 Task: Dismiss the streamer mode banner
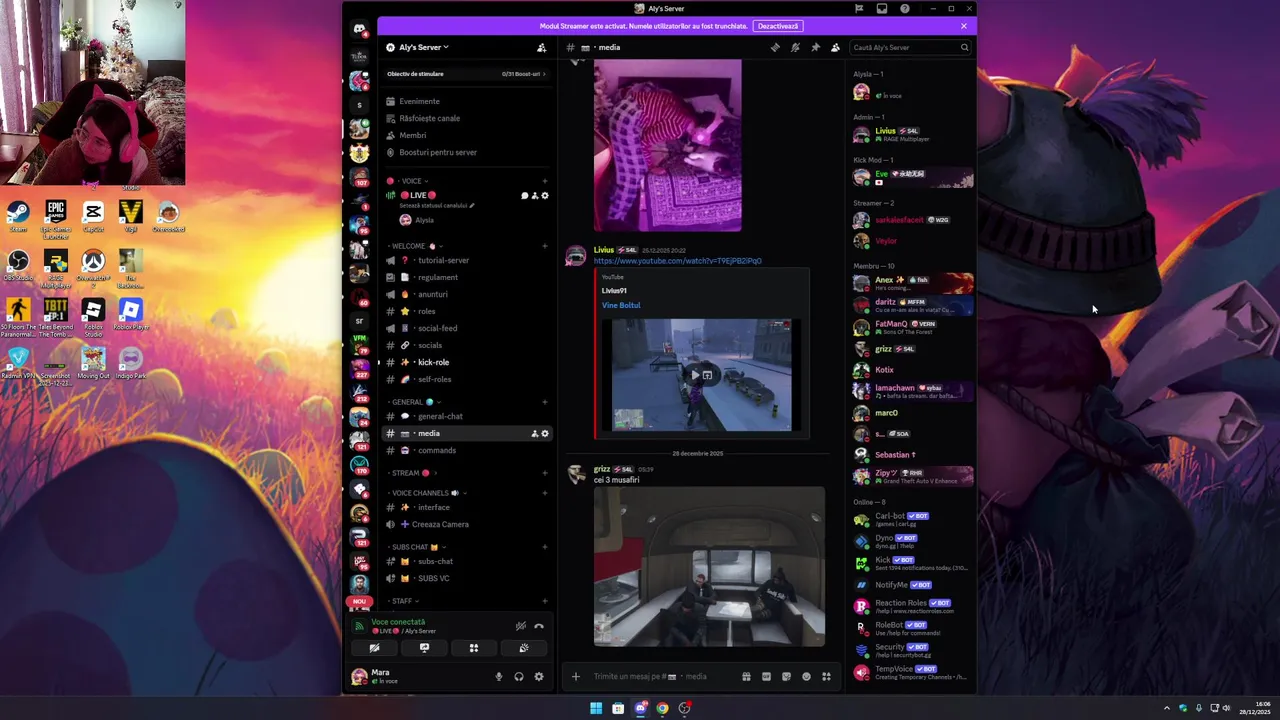point(964,26)
